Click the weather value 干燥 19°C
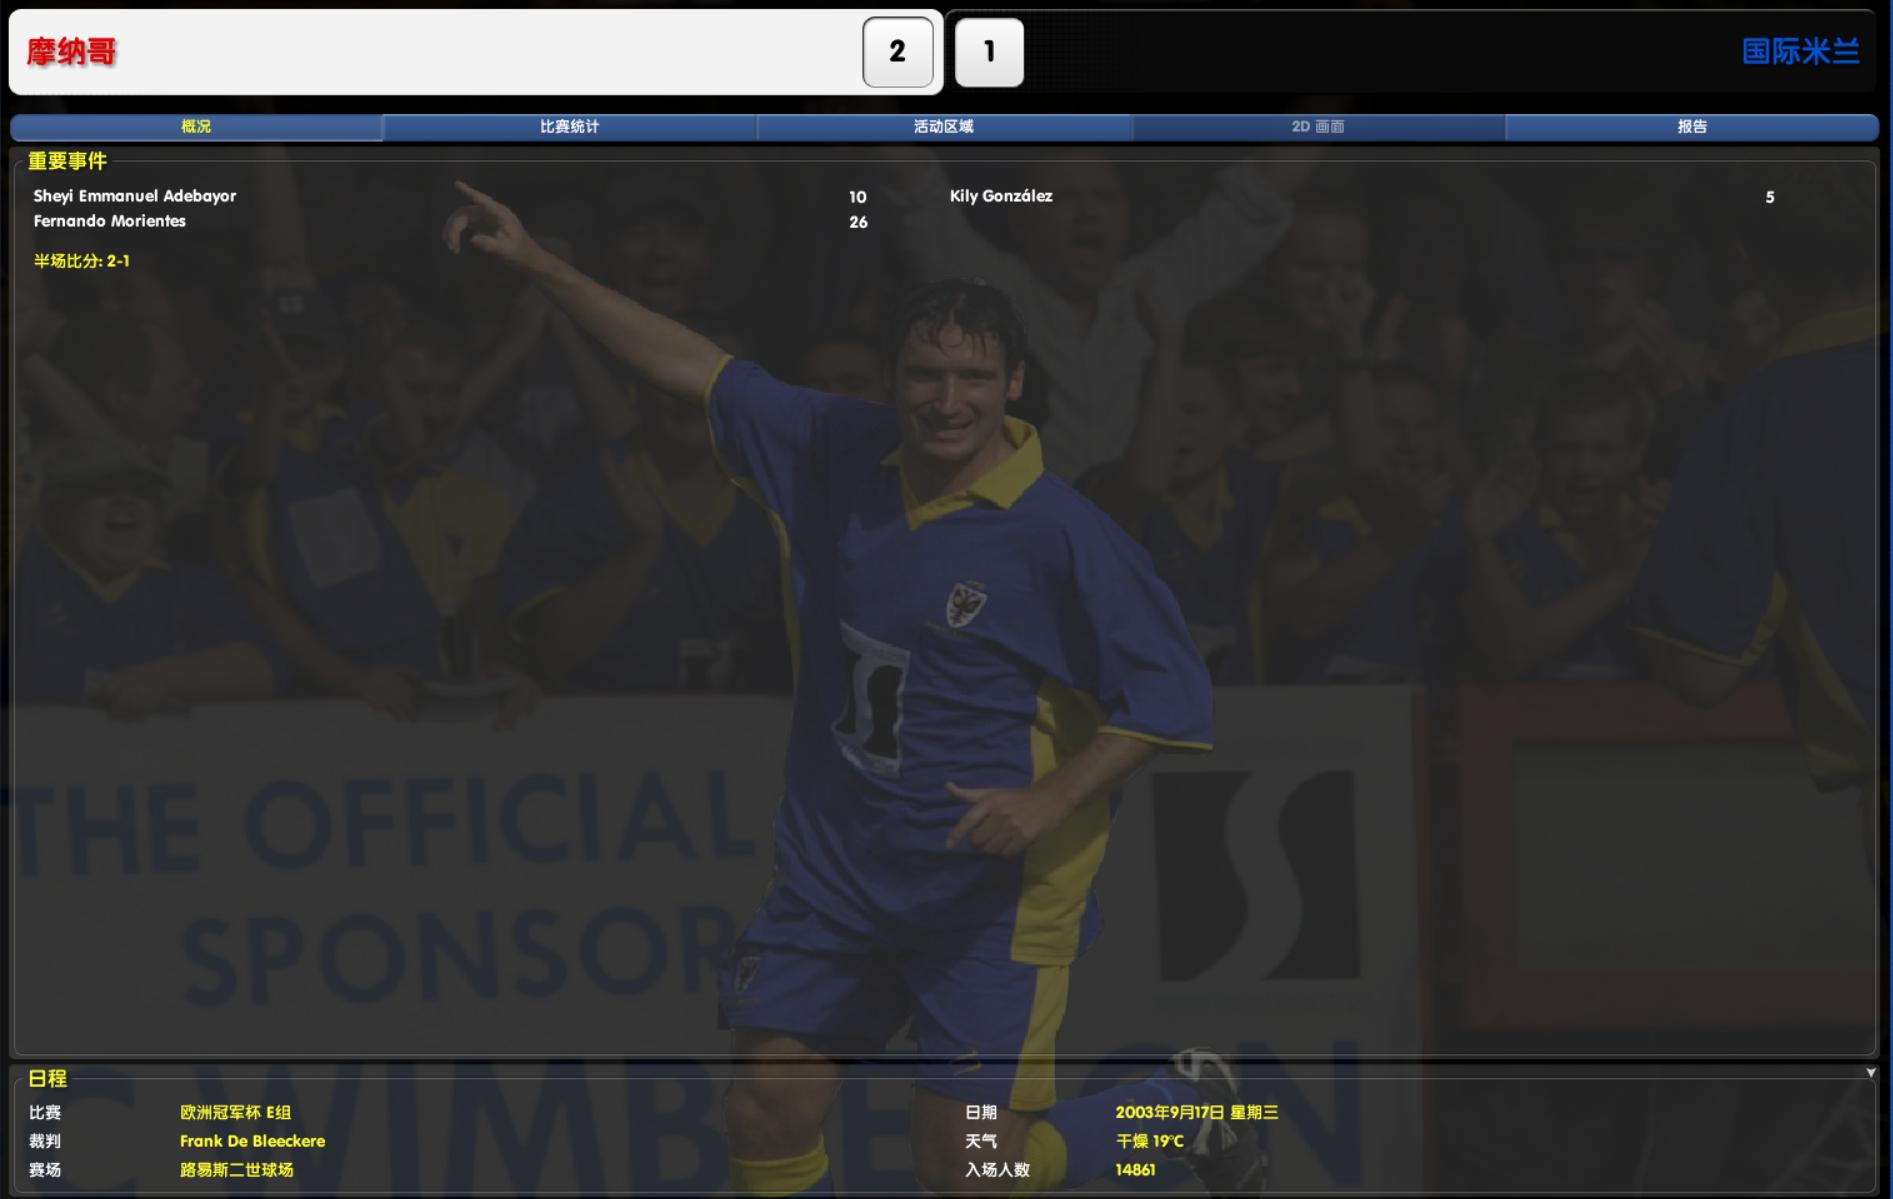 point(1150,1141)
